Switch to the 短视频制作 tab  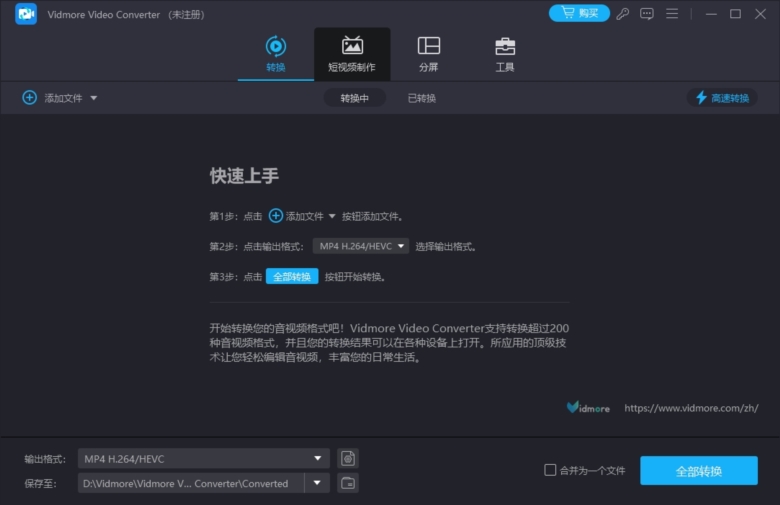[x=352, y=54]
